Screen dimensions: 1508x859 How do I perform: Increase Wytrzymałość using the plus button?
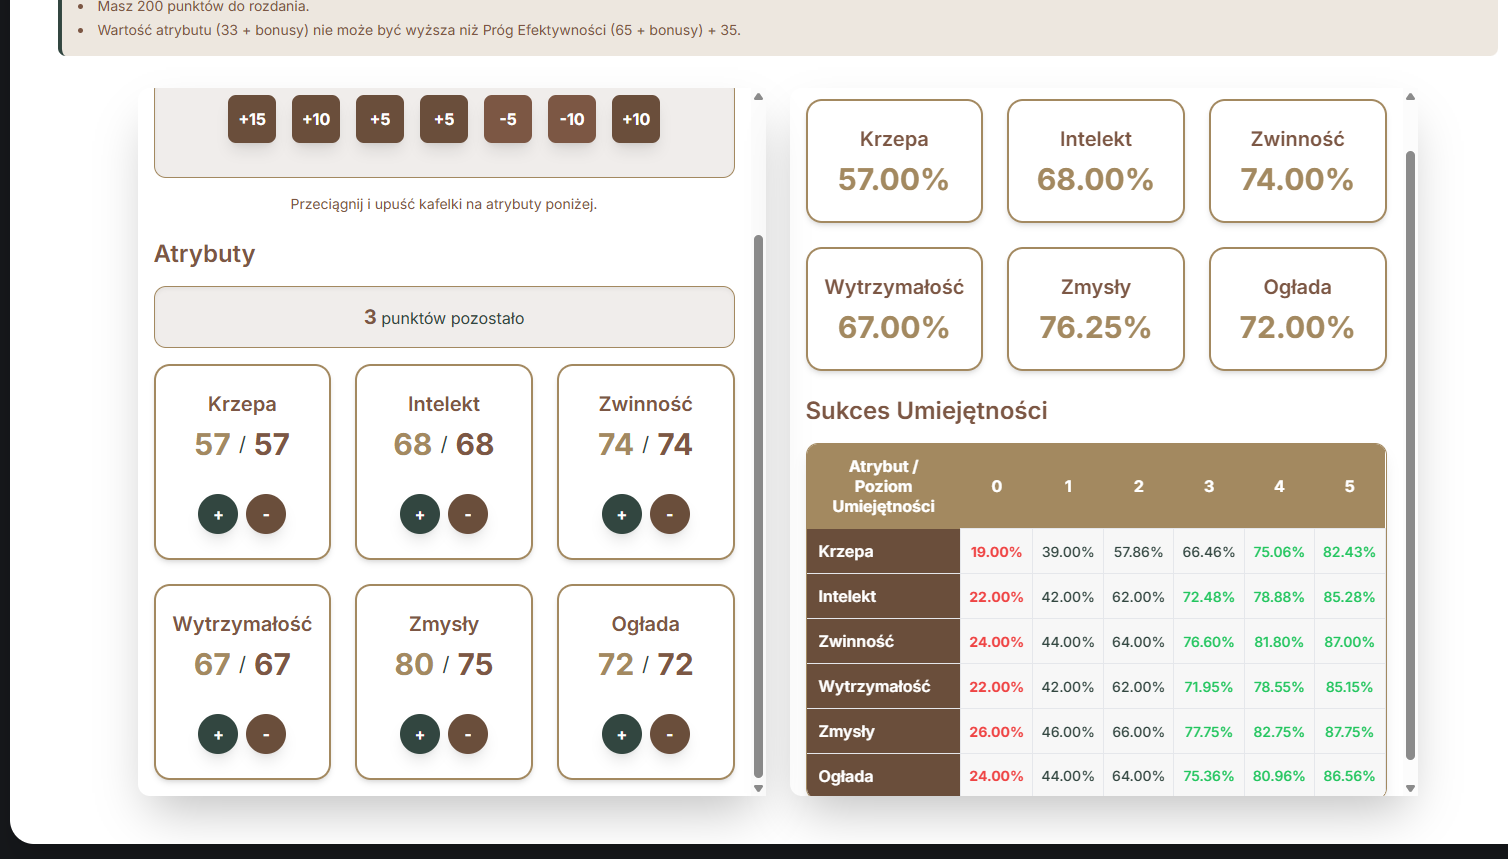[x=218, y=734]
